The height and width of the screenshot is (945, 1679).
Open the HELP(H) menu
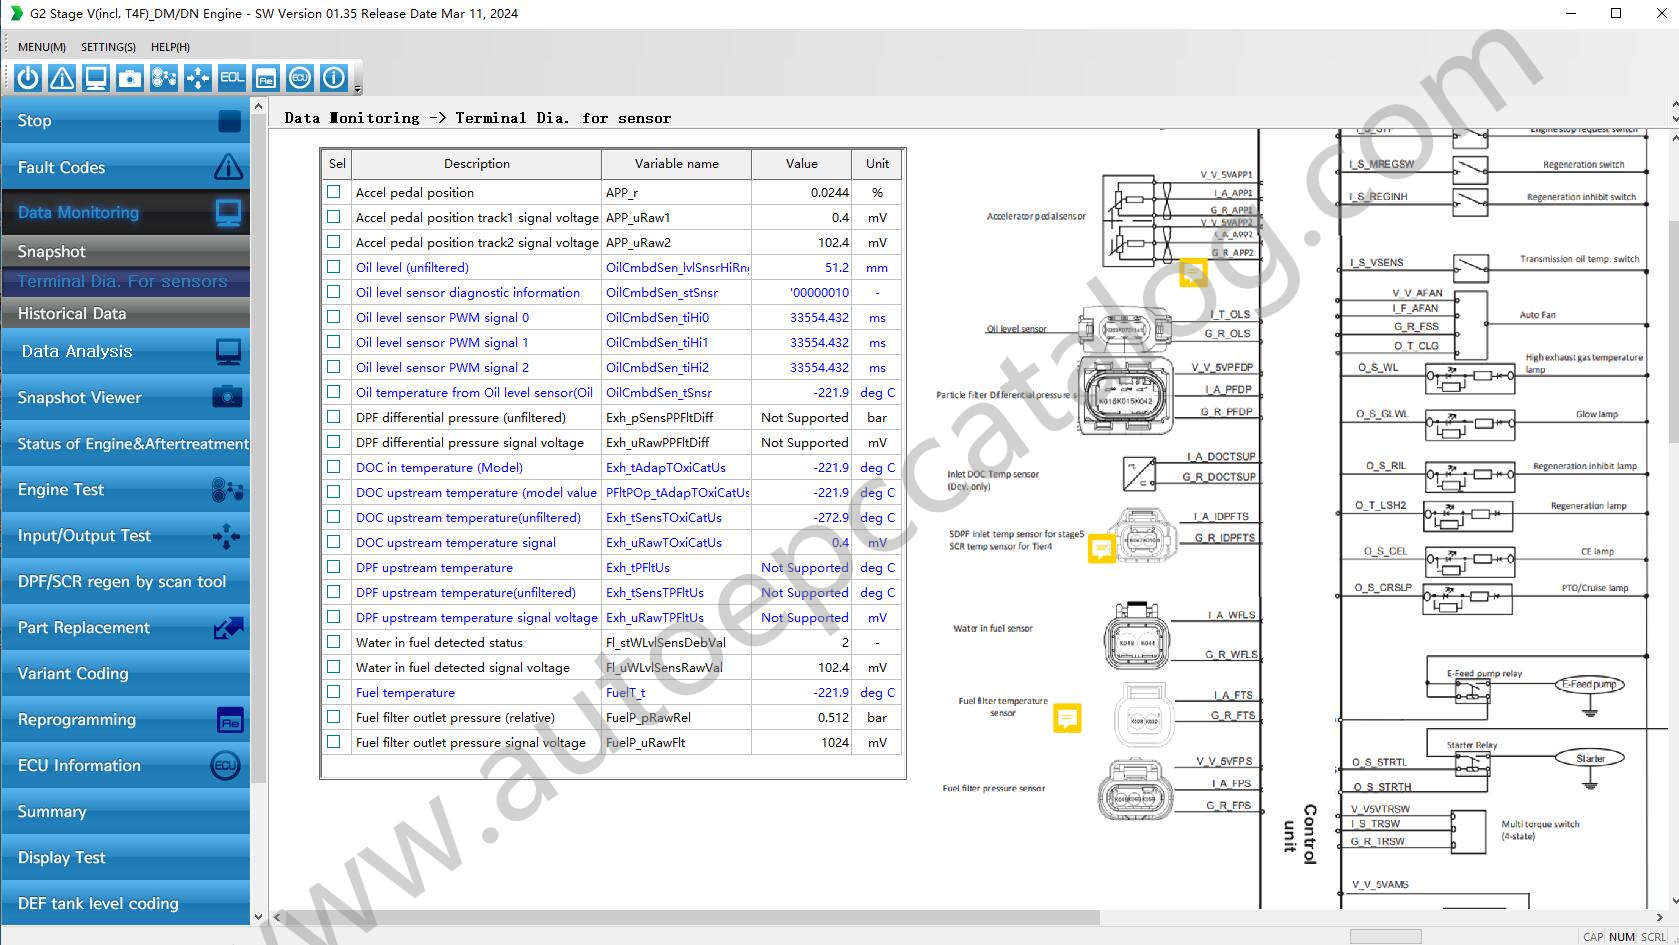tap(170, 46)
